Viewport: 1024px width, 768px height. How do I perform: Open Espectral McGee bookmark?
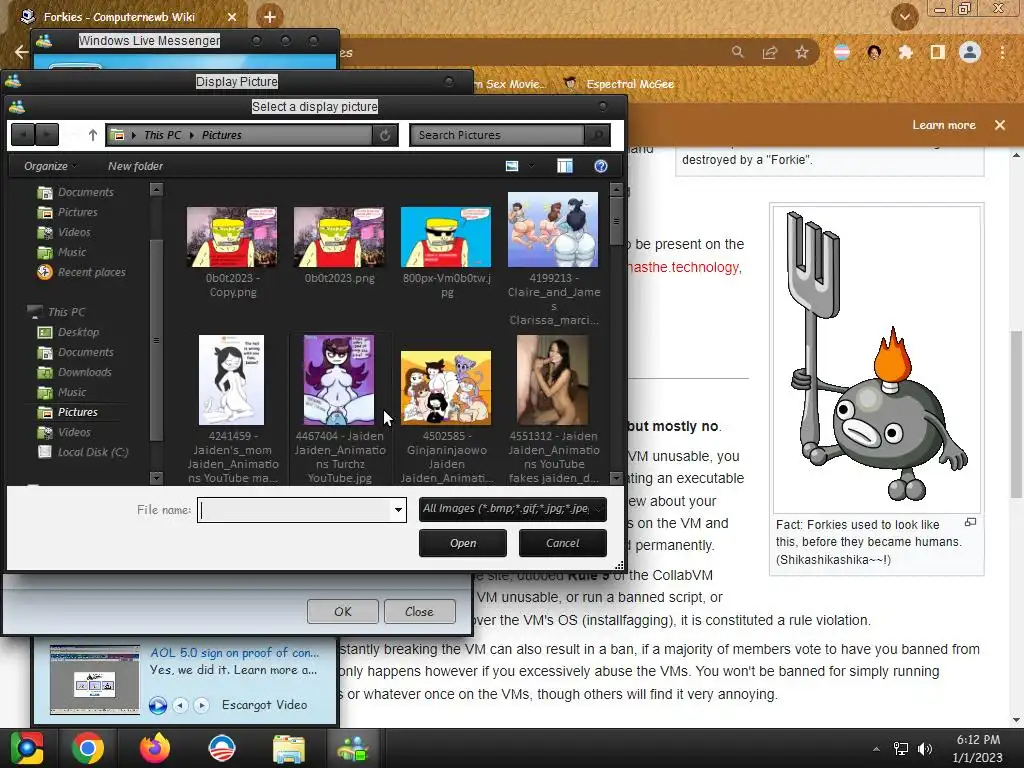[618, 84]
